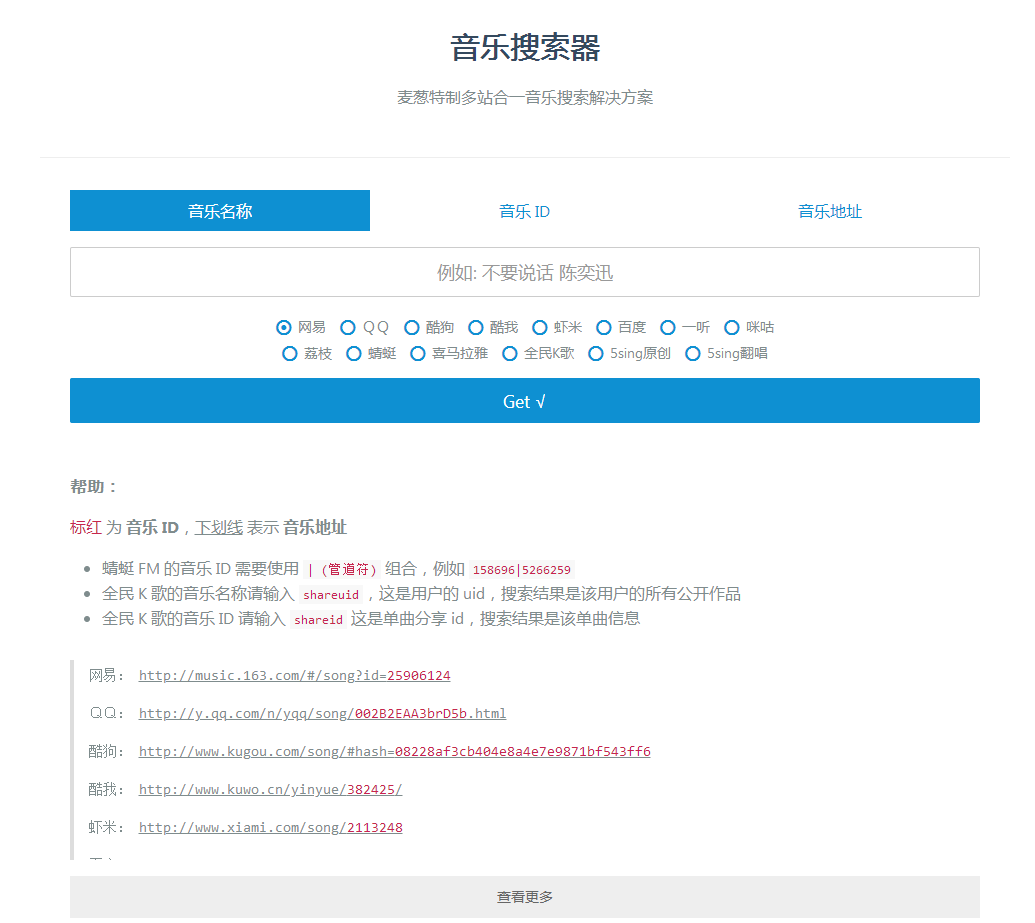Select the 一听 source option
Viewport: 1035px width, 923px height.
[x=668, y=327]
